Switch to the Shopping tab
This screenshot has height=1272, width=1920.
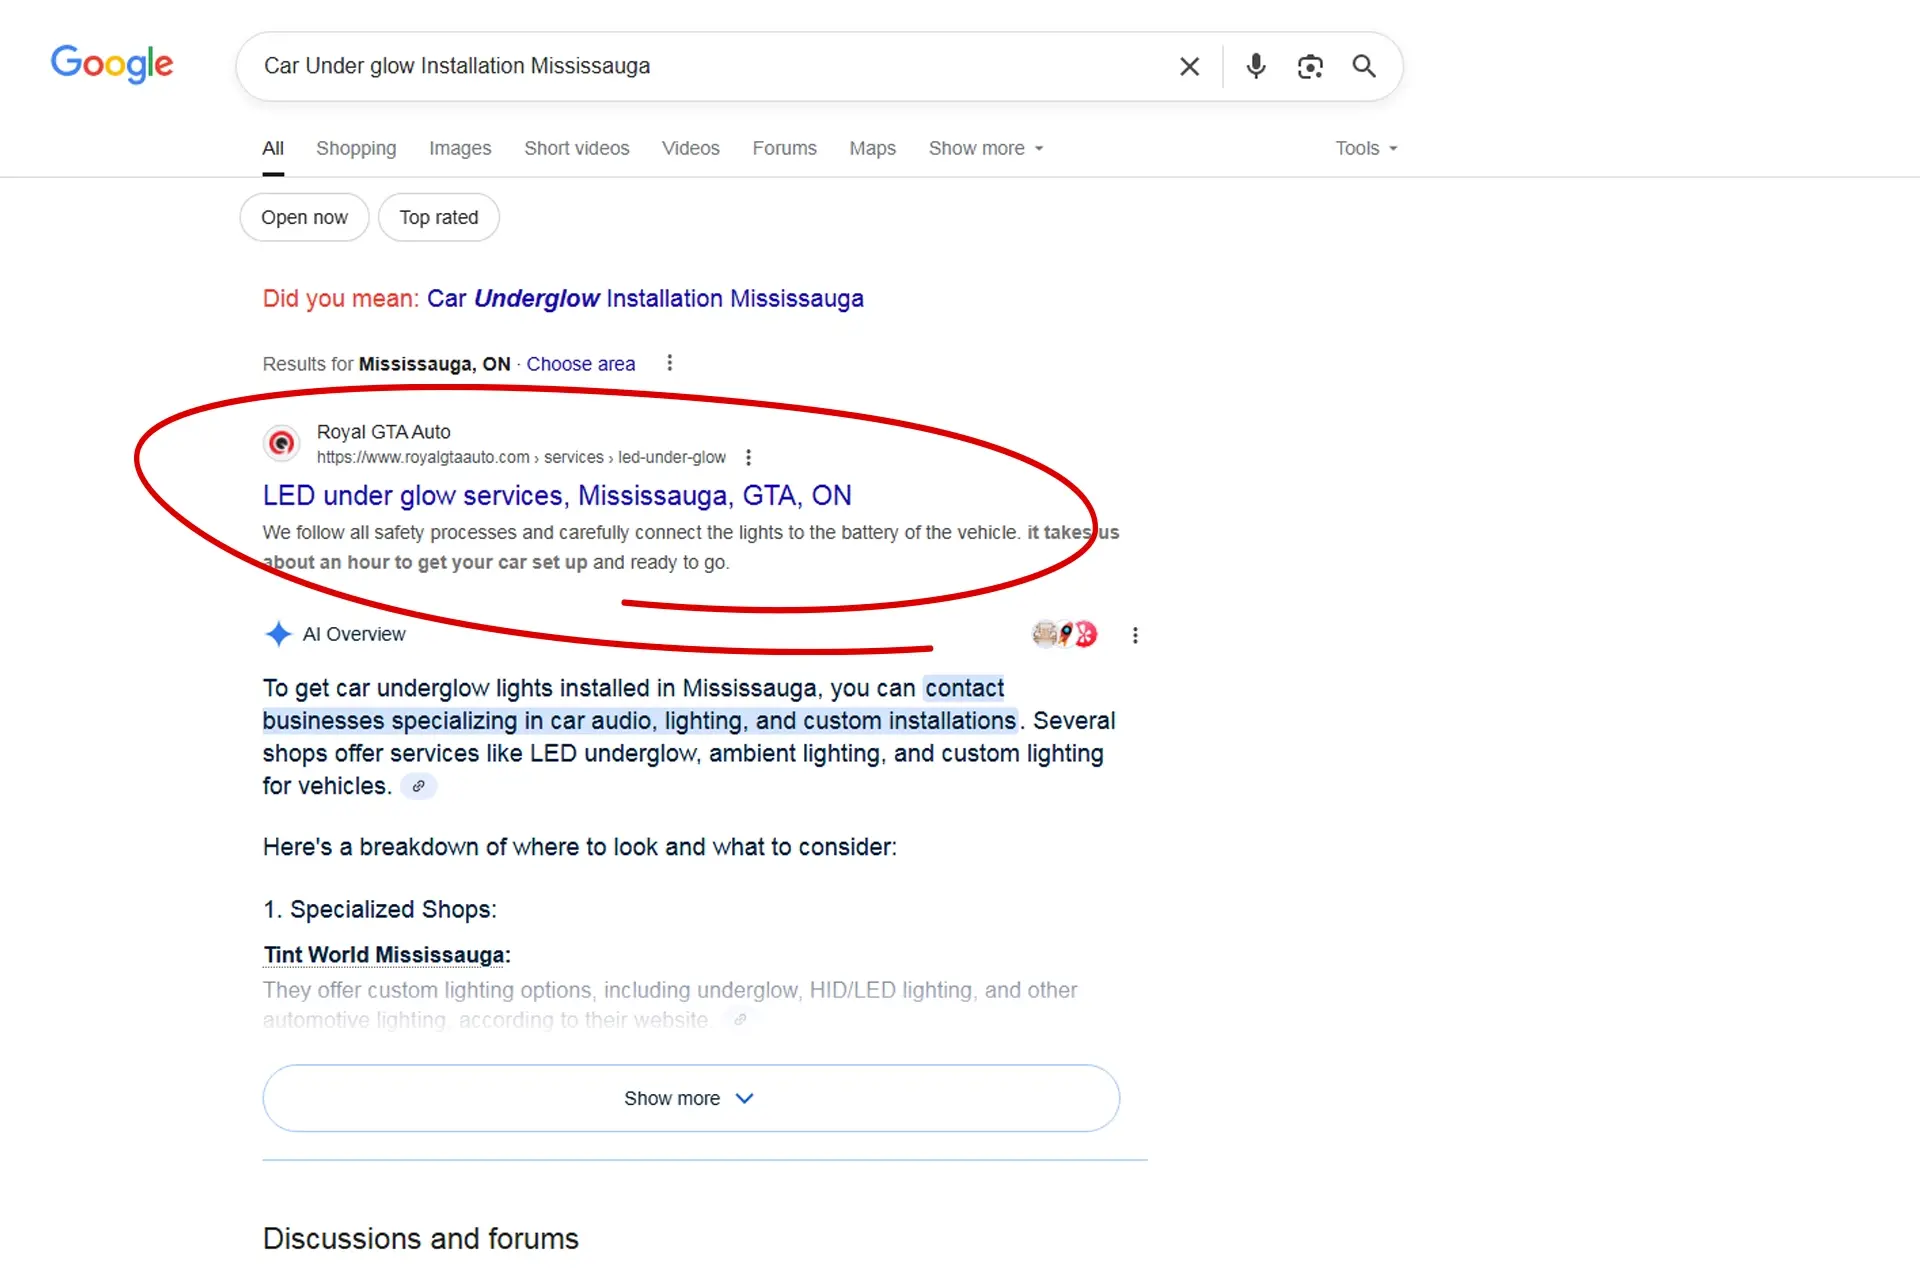point(356,148)
